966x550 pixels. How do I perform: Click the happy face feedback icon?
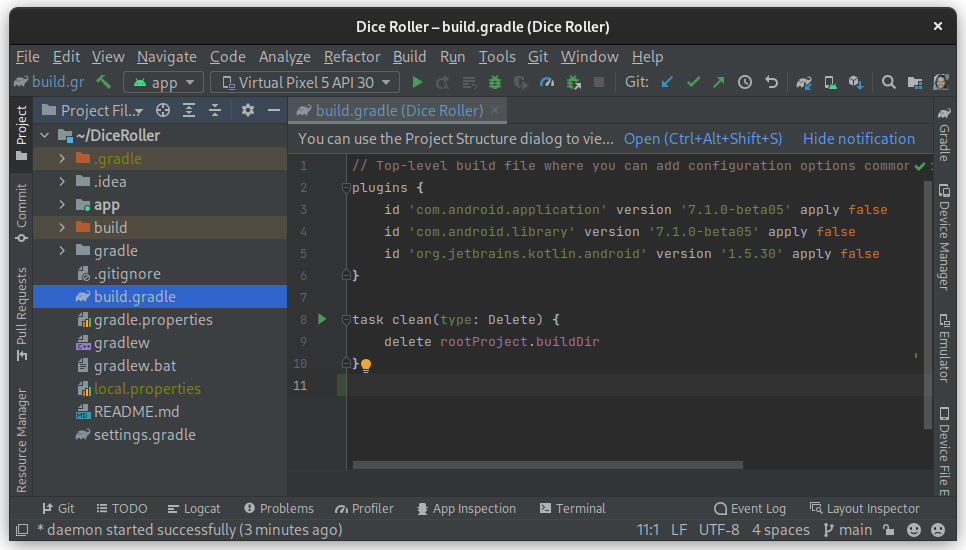pyautogui.click(x=914, y=530)
